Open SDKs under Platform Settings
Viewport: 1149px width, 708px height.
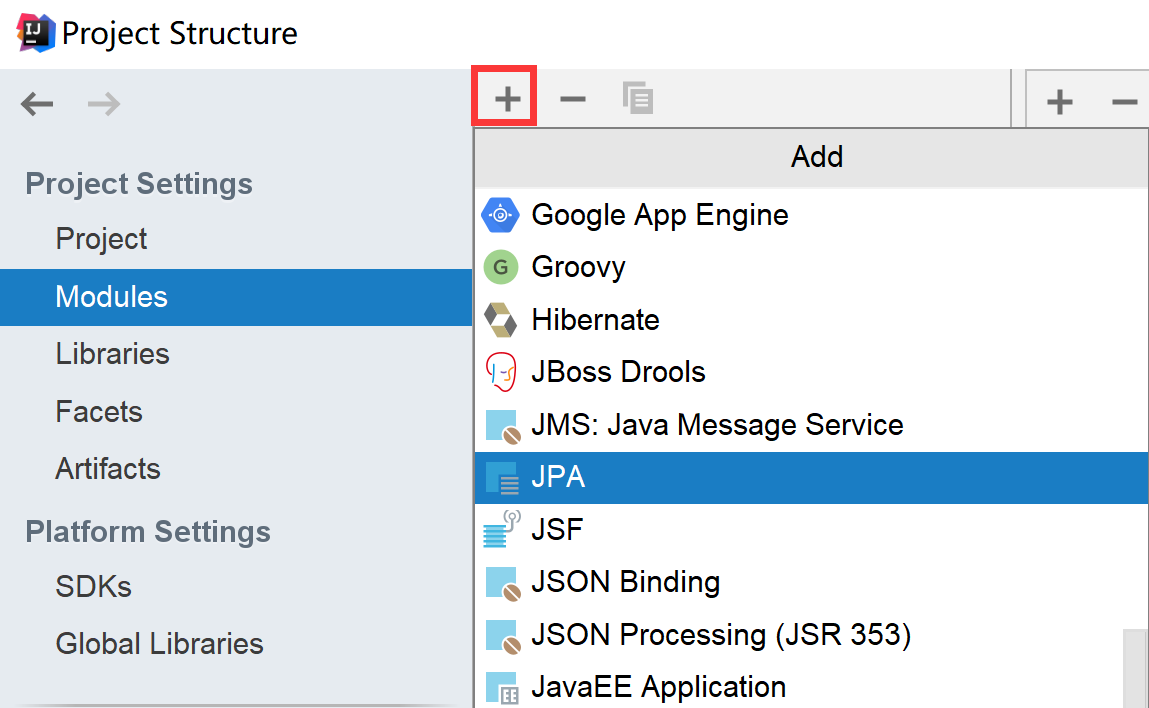coord(93,586)
